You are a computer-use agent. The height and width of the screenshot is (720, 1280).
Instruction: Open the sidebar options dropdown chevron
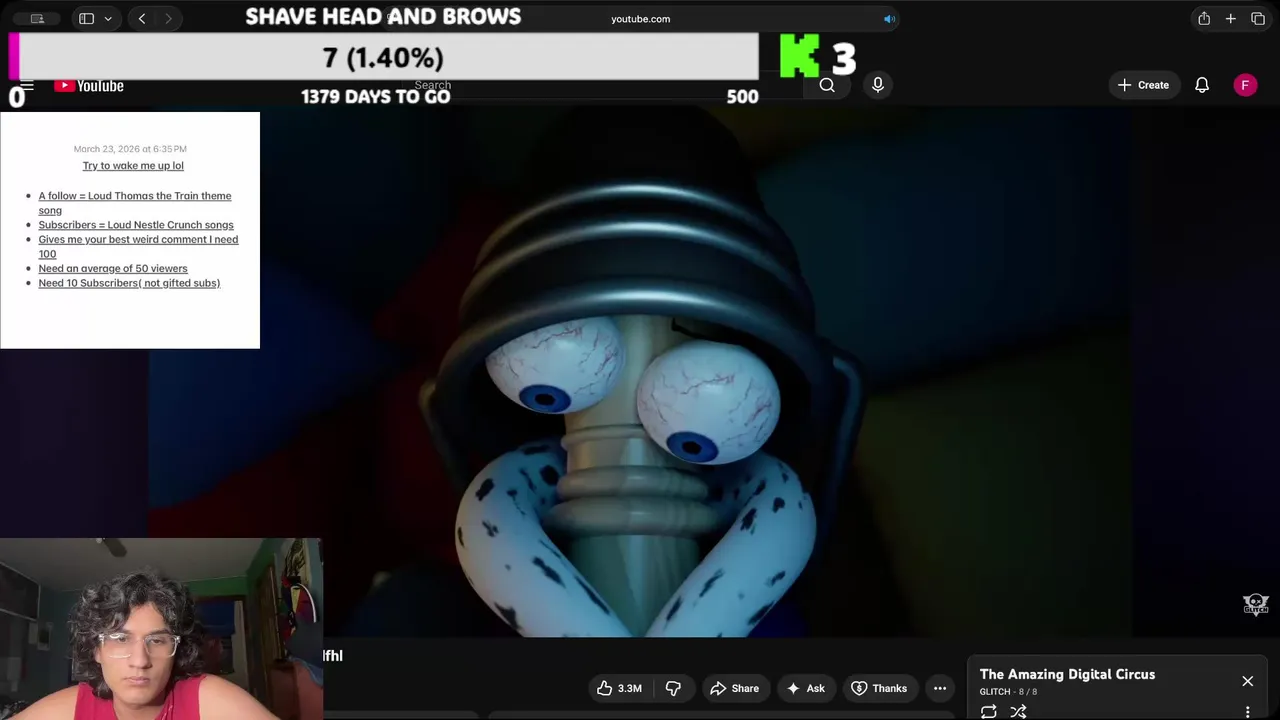pyautogui.click(x=108, y=19)
